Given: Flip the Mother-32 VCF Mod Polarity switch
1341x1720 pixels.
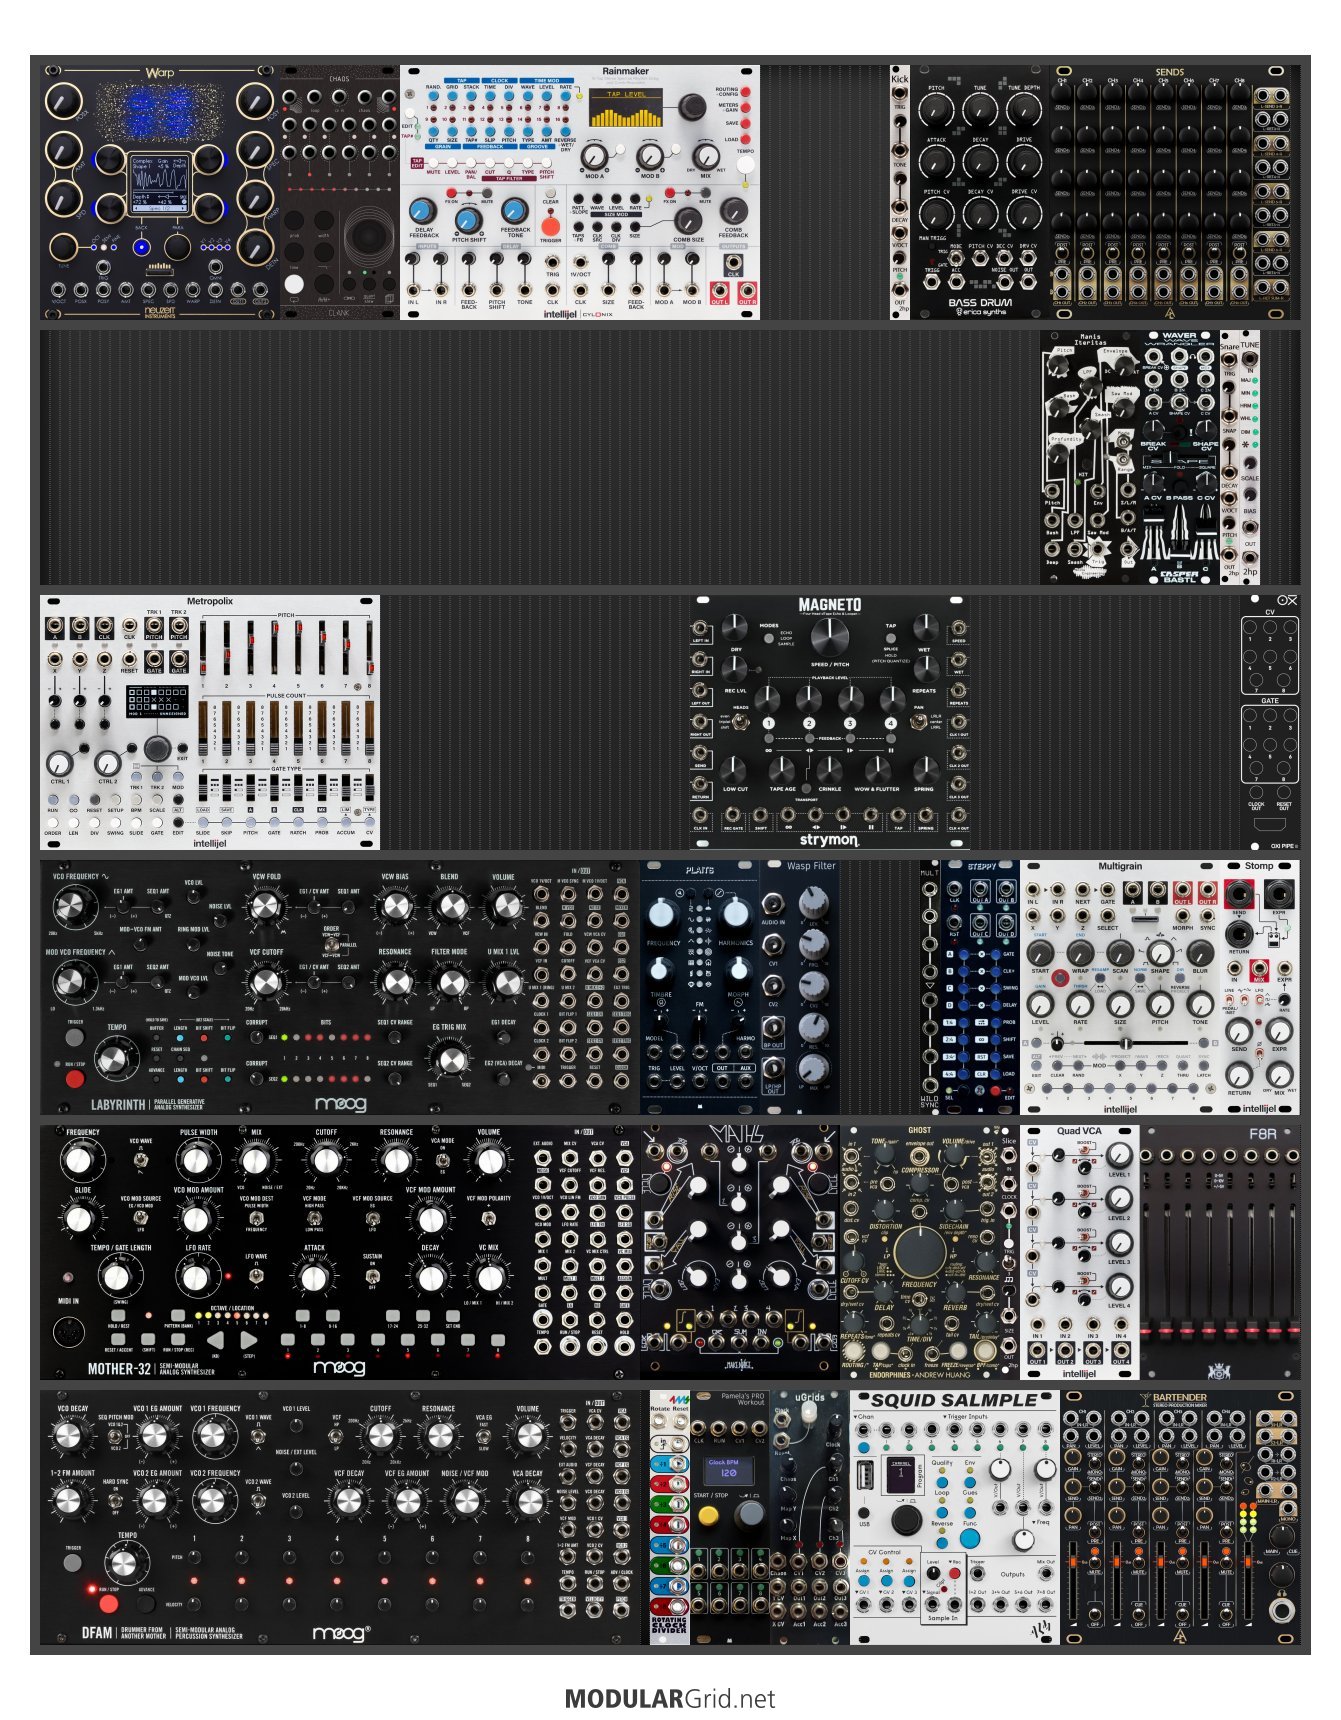Looking at the screenshot, I should (x=488, y=1219).
